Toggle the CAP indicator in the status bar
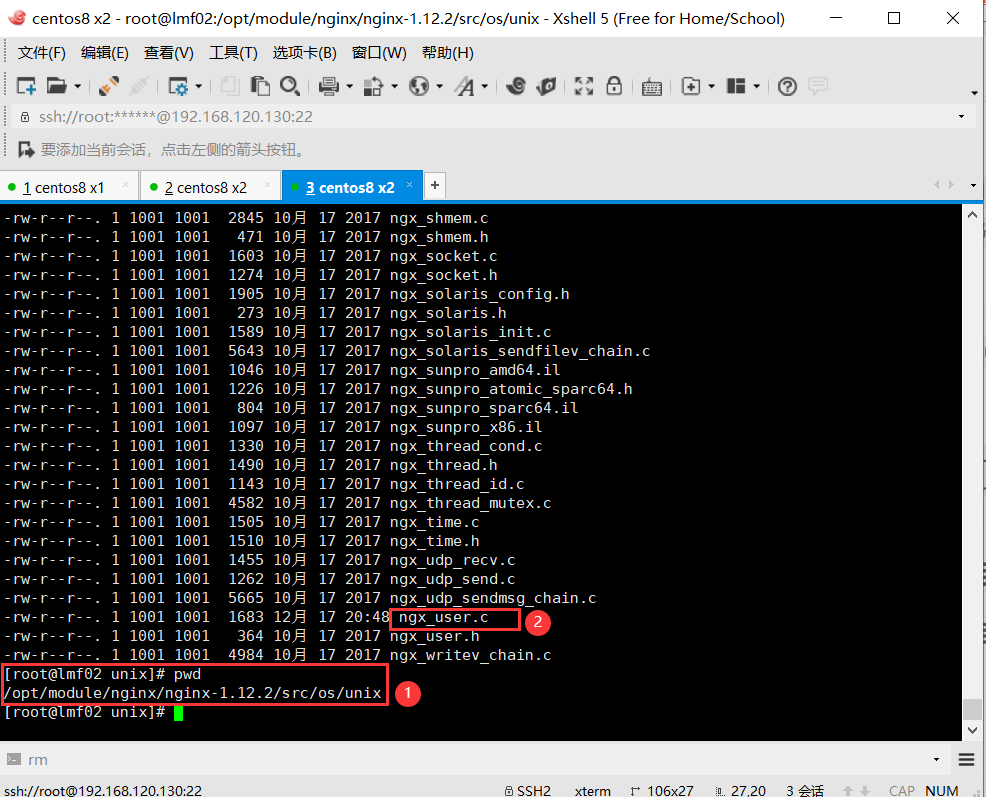This screenshot has height=797, width=986. coord(901,790)
